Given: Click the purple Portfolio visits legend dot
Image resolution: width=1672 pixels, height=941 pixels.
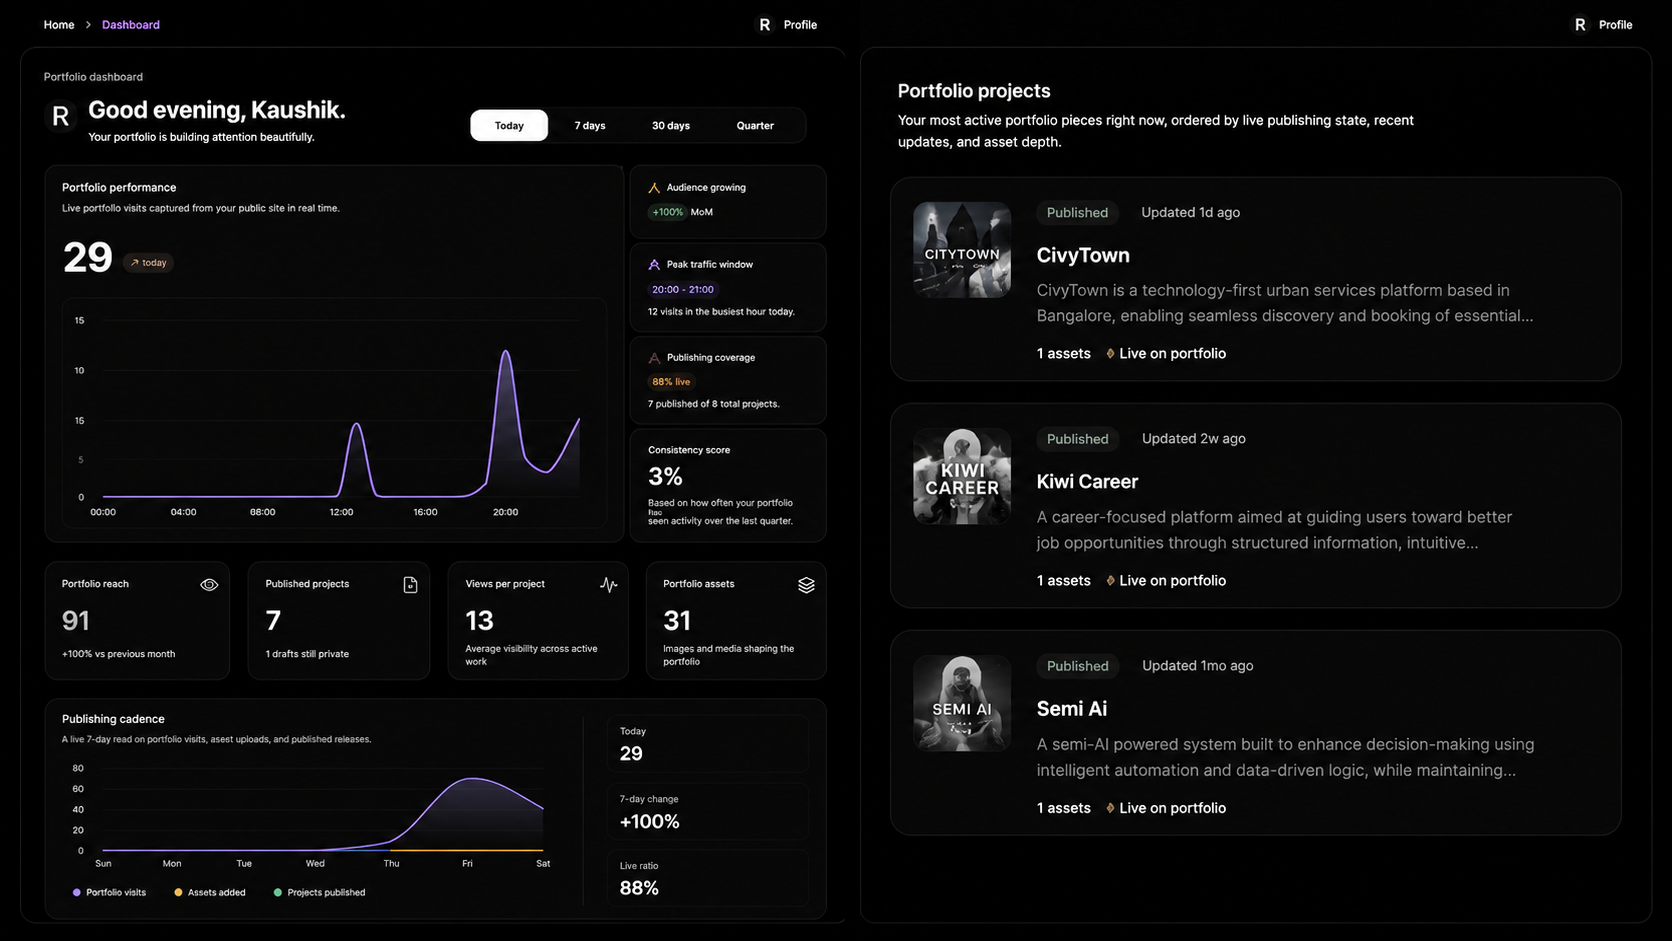Looking at the screenshot, I should (77, 892).
